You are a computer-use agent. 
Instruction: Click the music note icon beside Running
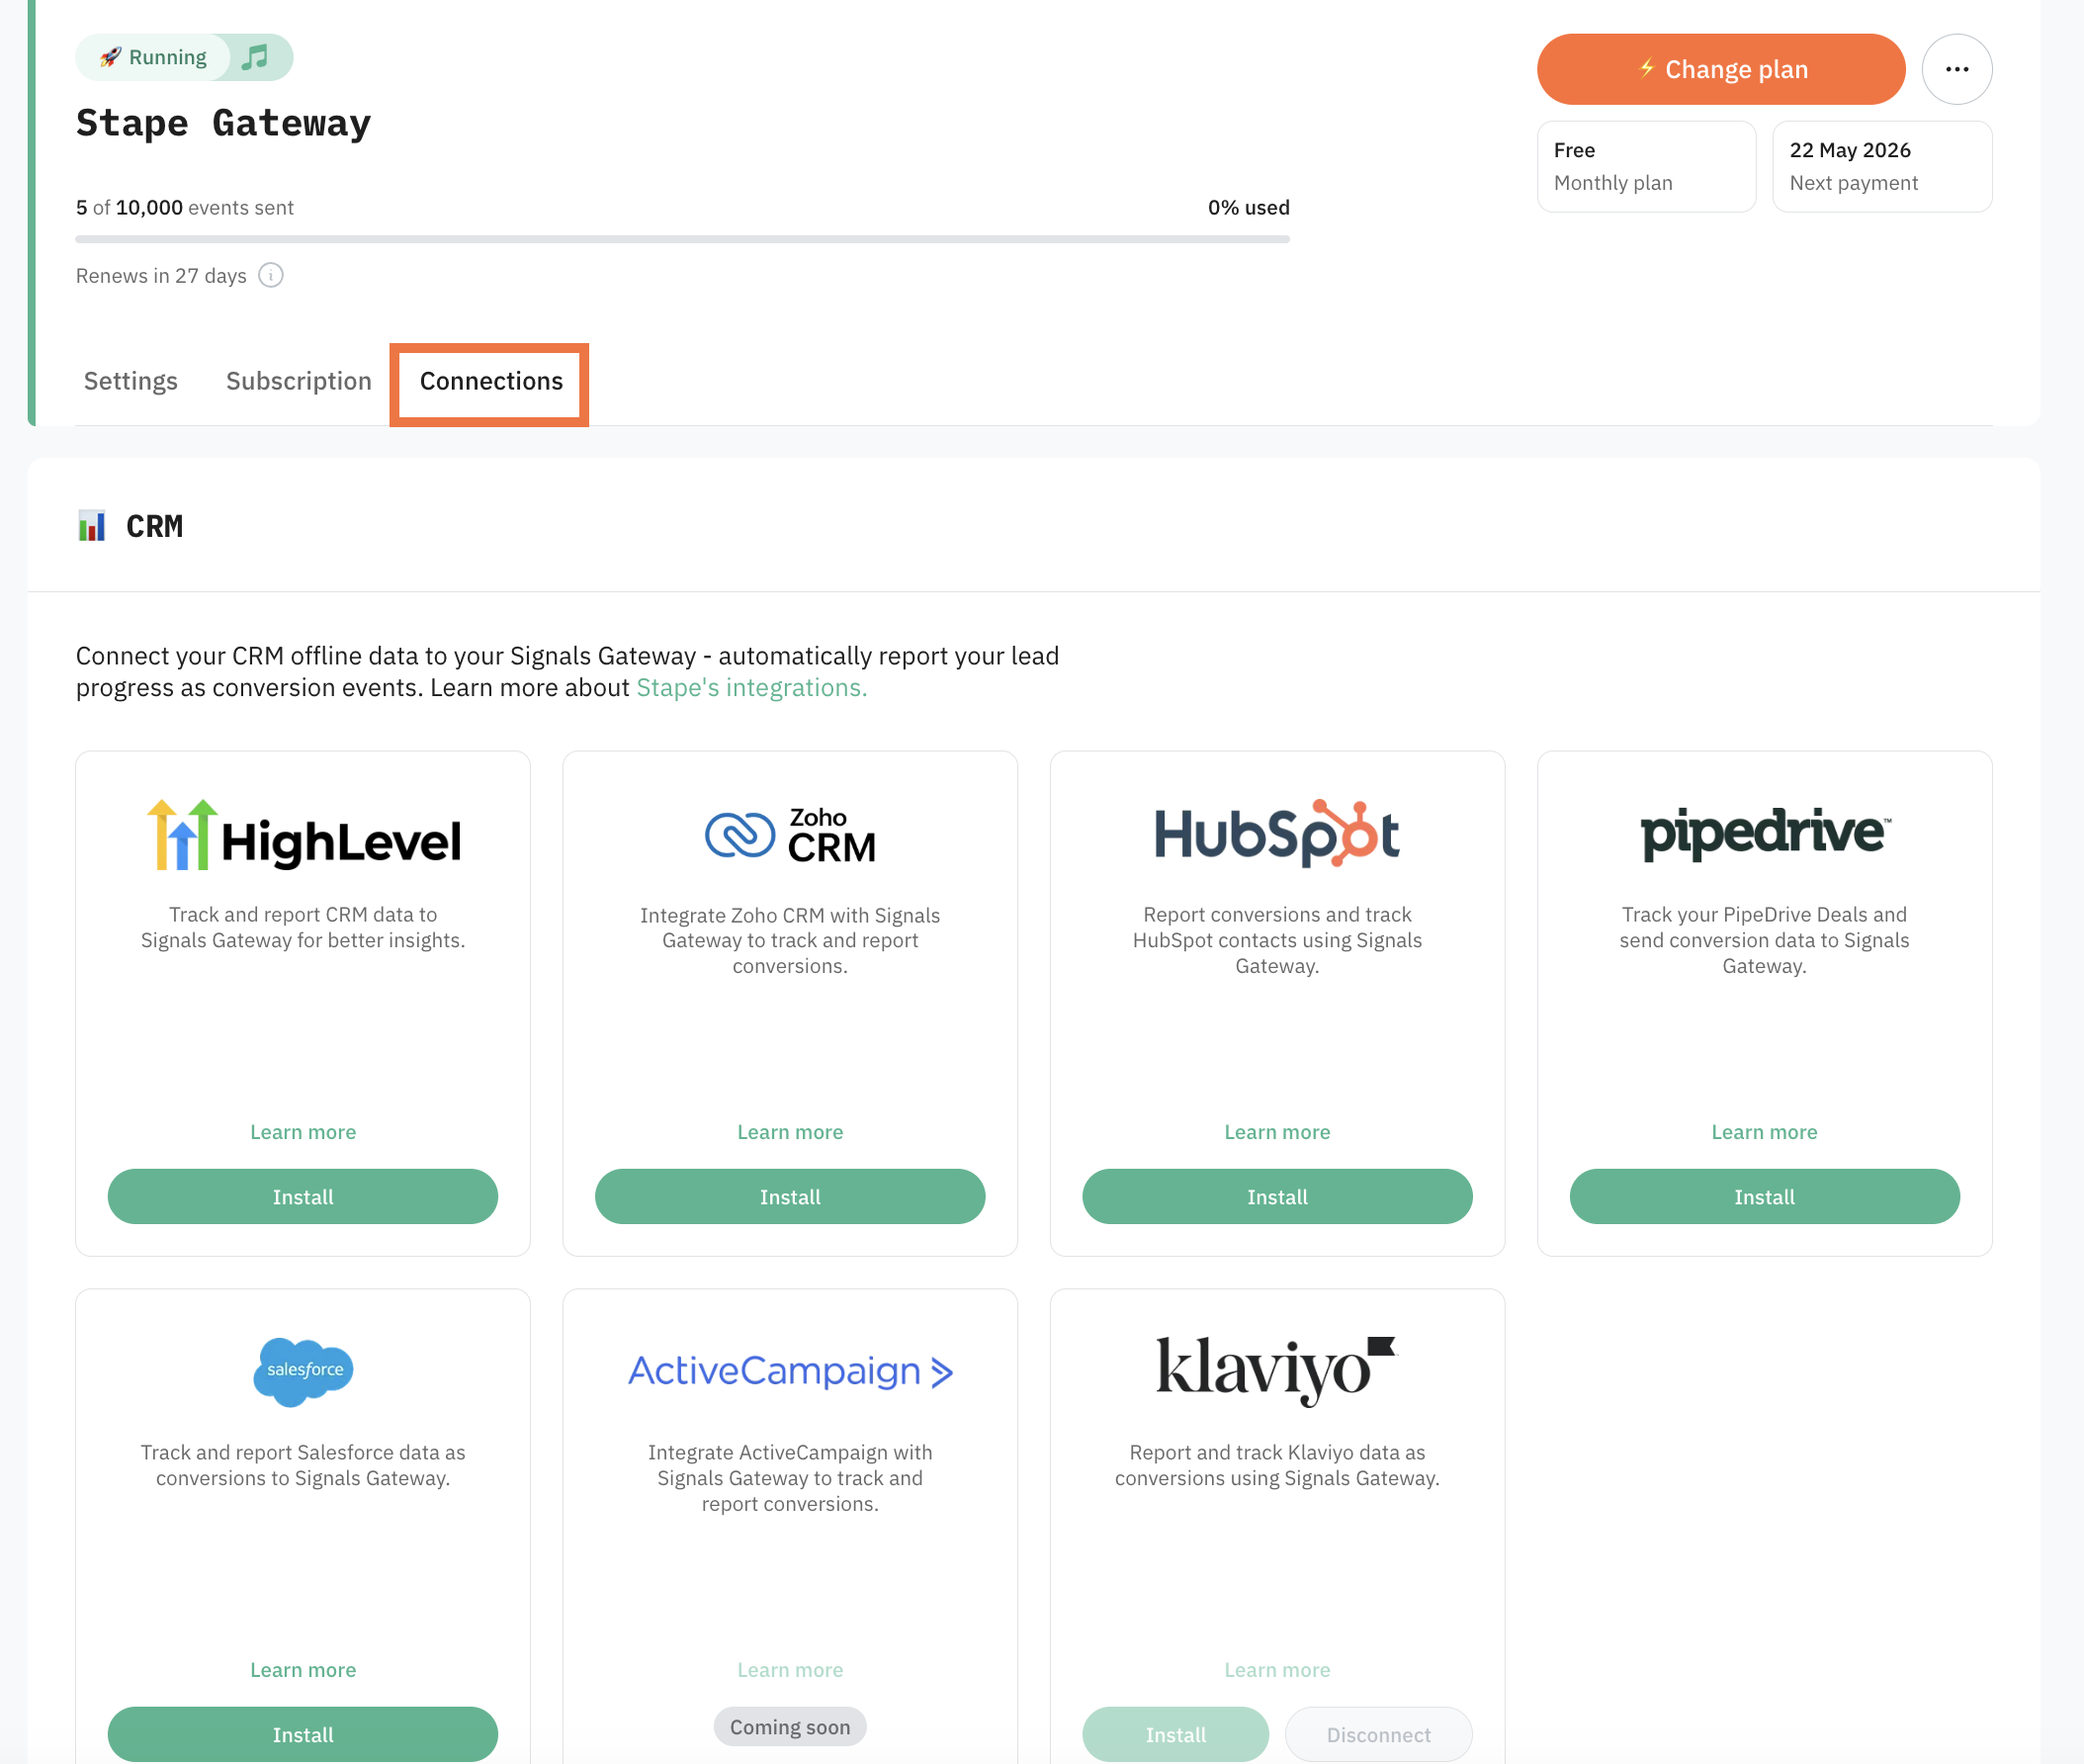point(256,57)
